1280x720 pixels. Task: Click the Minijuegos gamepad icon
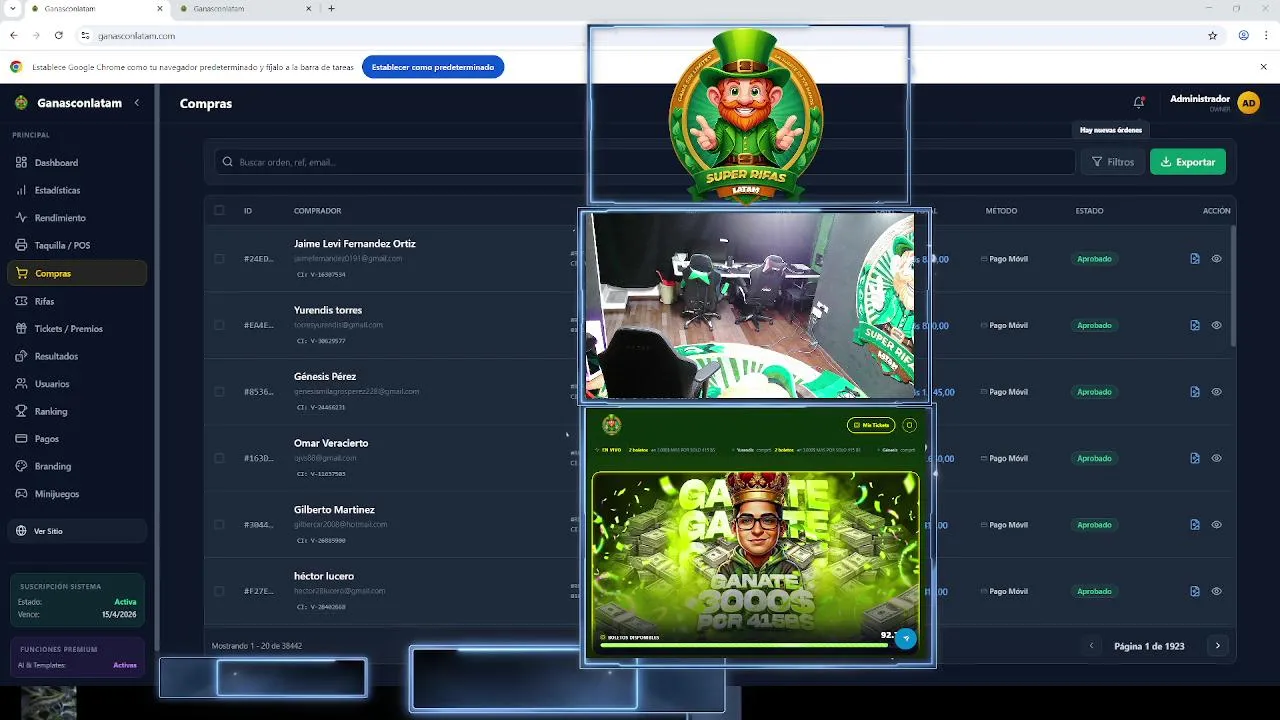pos(22,494)
